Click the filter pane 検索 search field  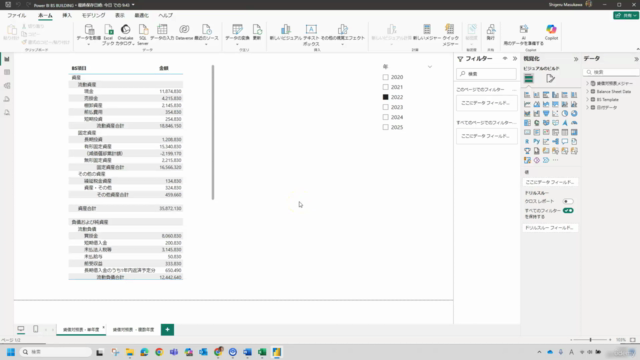tap(487, 74)
